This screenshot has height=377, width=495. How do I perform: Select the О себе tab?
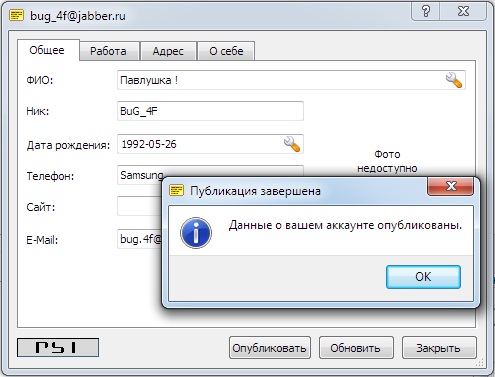point(226,51)
